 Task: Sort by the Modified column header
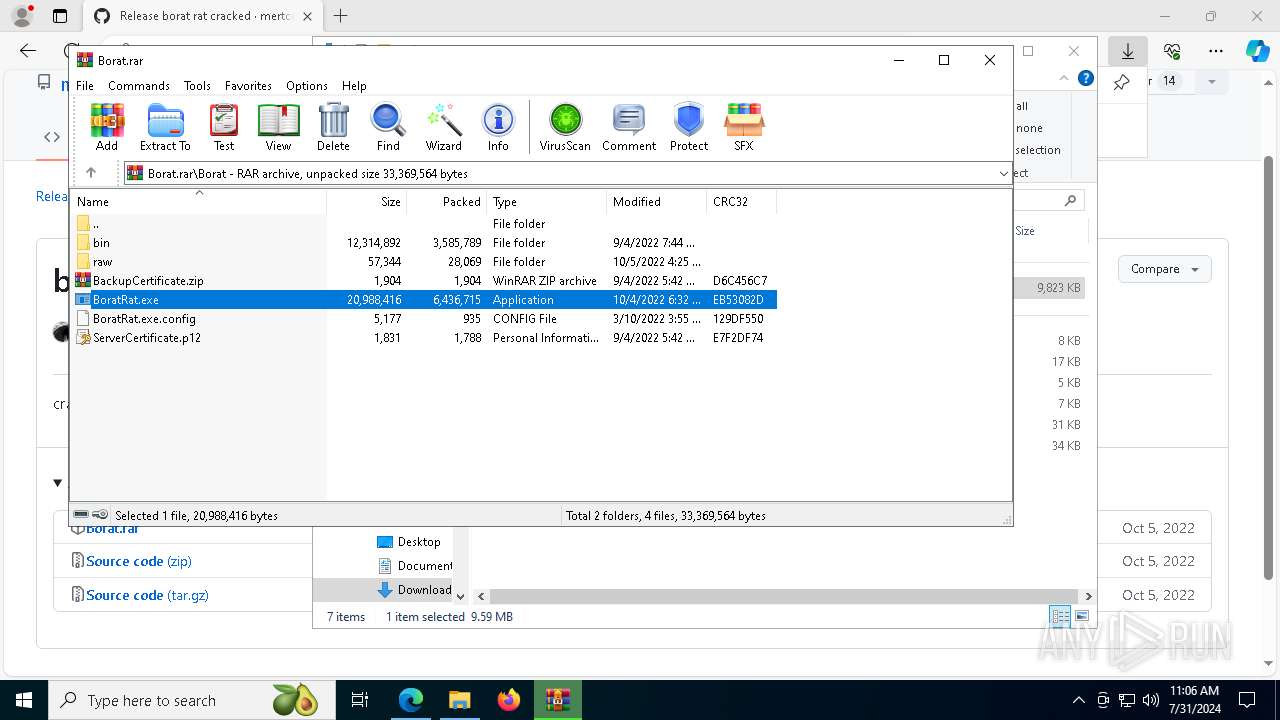[x=657, y=202]
